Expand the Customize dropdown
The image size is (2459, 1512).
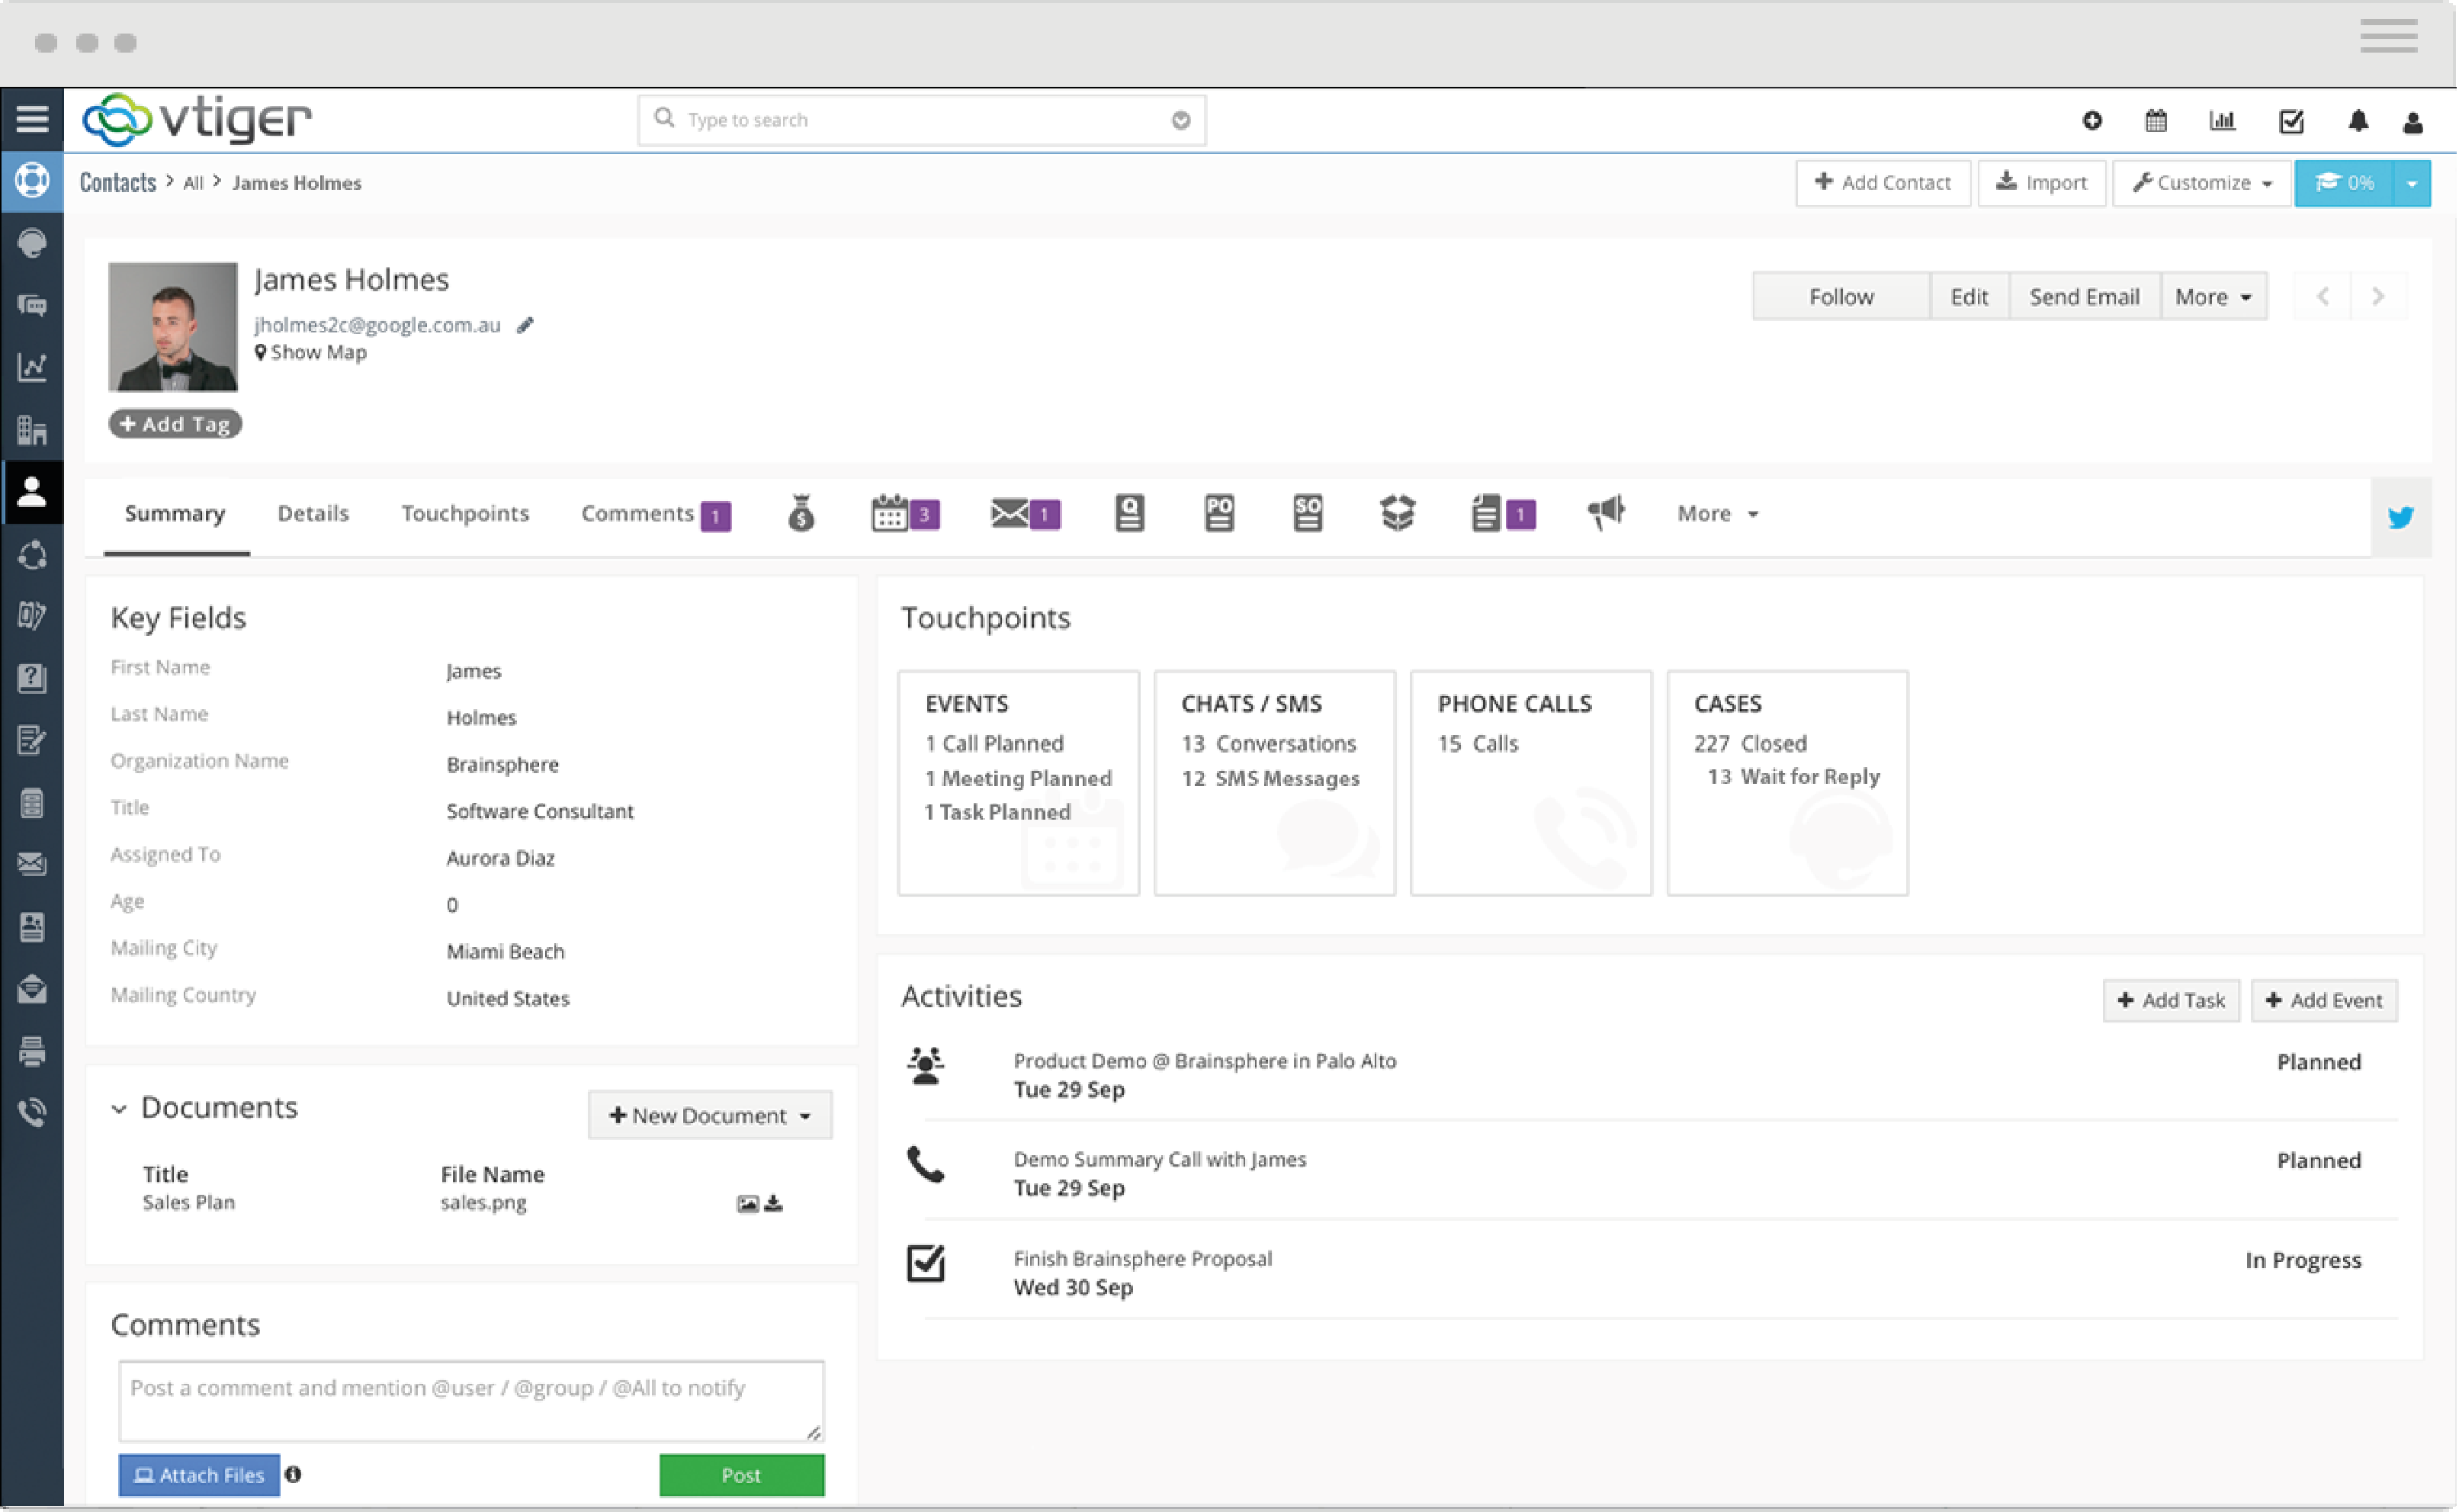pos(2202,183)
